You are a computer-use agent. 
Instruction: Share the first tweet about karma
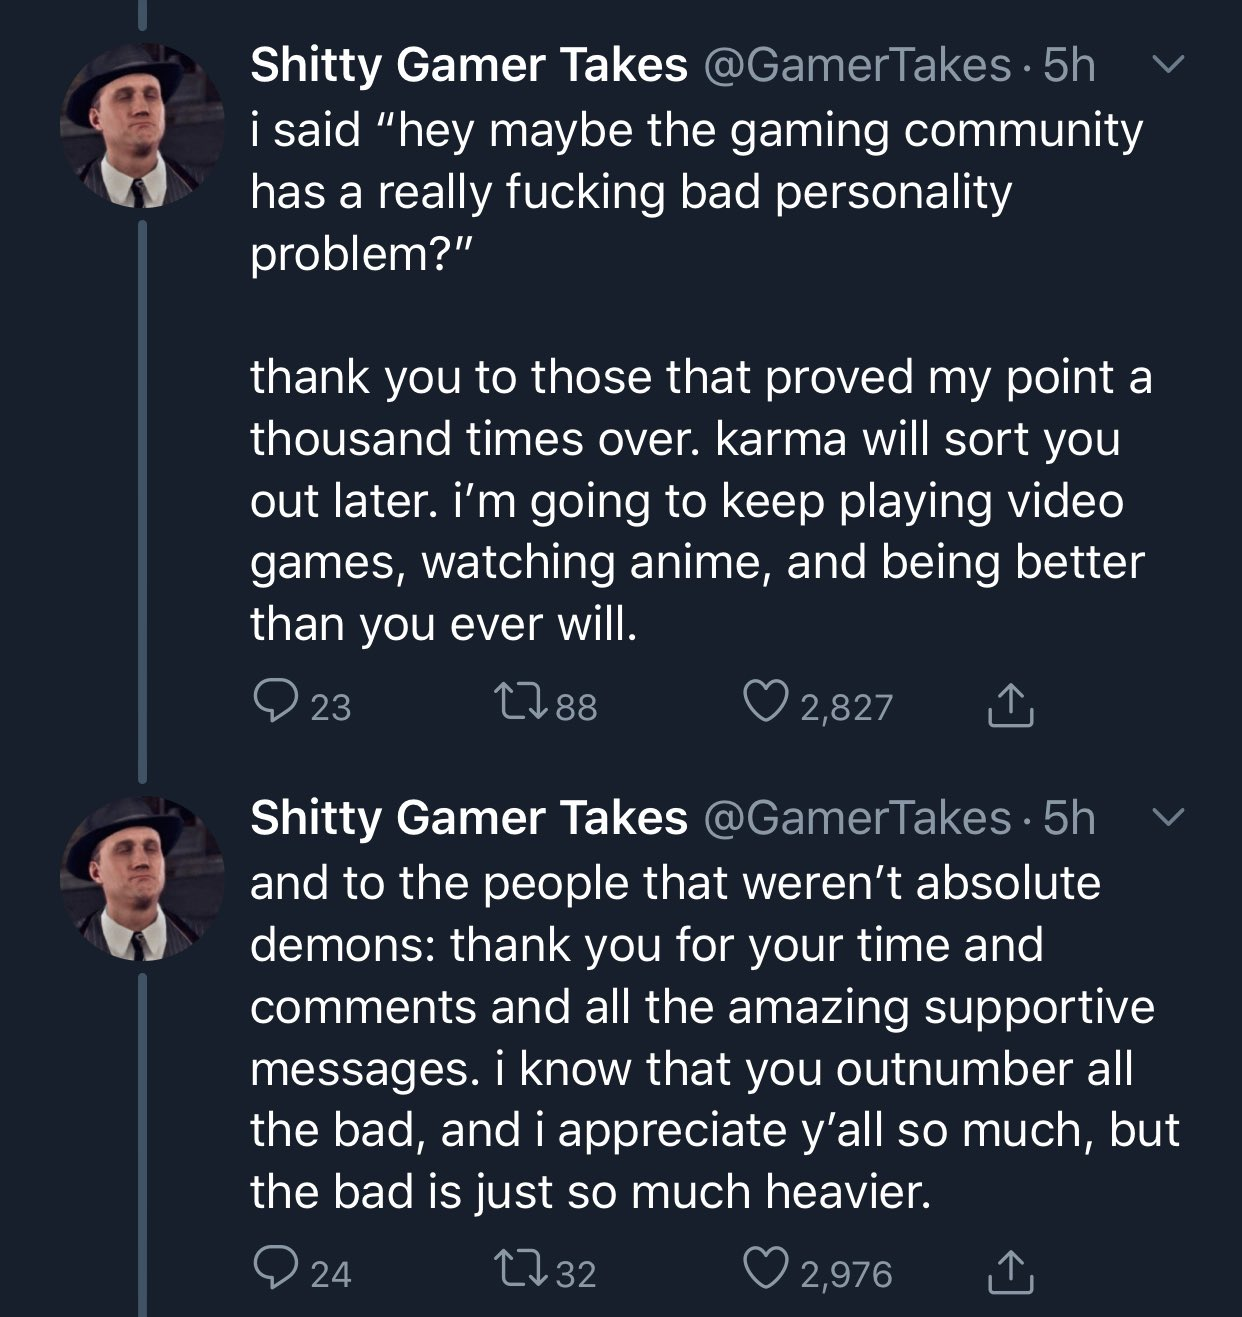tap(1011, 704)
